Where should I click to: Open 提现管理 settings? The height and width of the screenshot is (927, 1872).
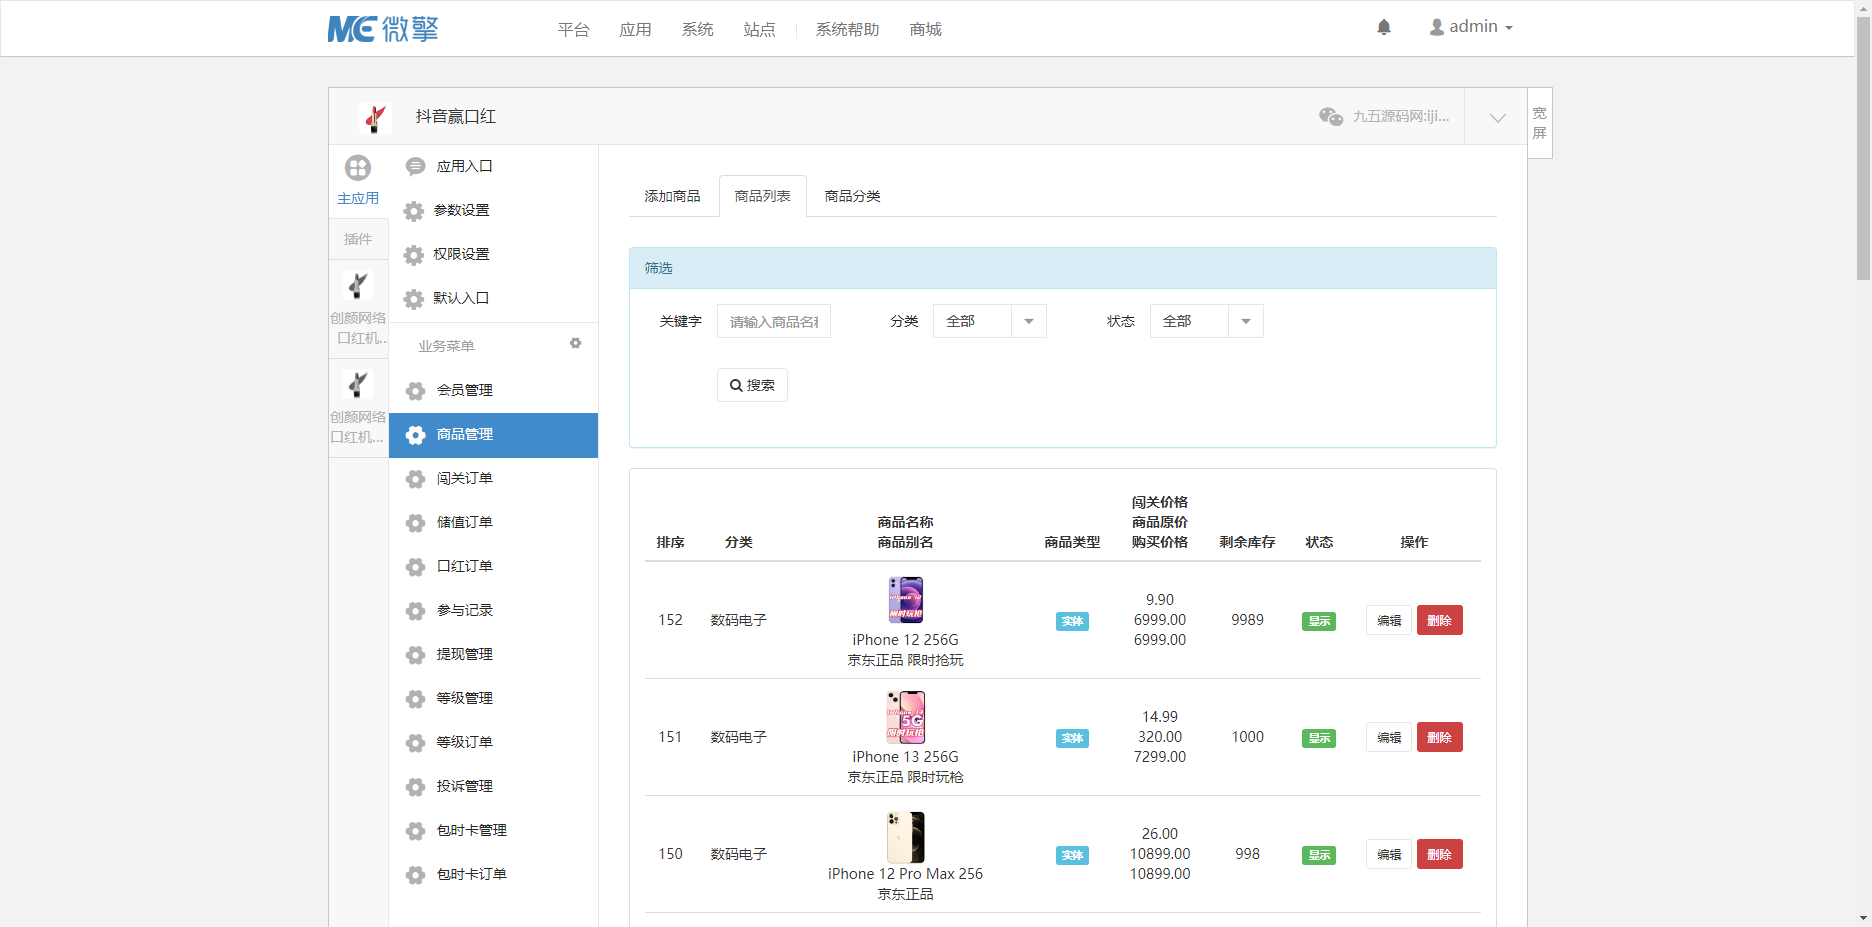(462, 654)
